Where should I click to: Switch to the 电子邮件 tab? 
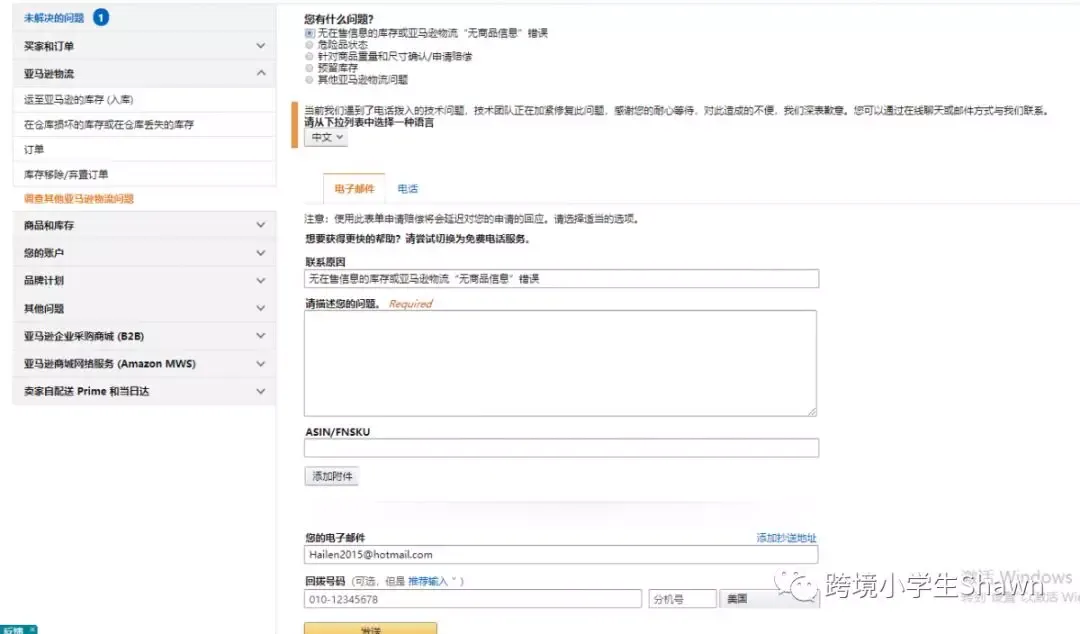coord(354,188)
